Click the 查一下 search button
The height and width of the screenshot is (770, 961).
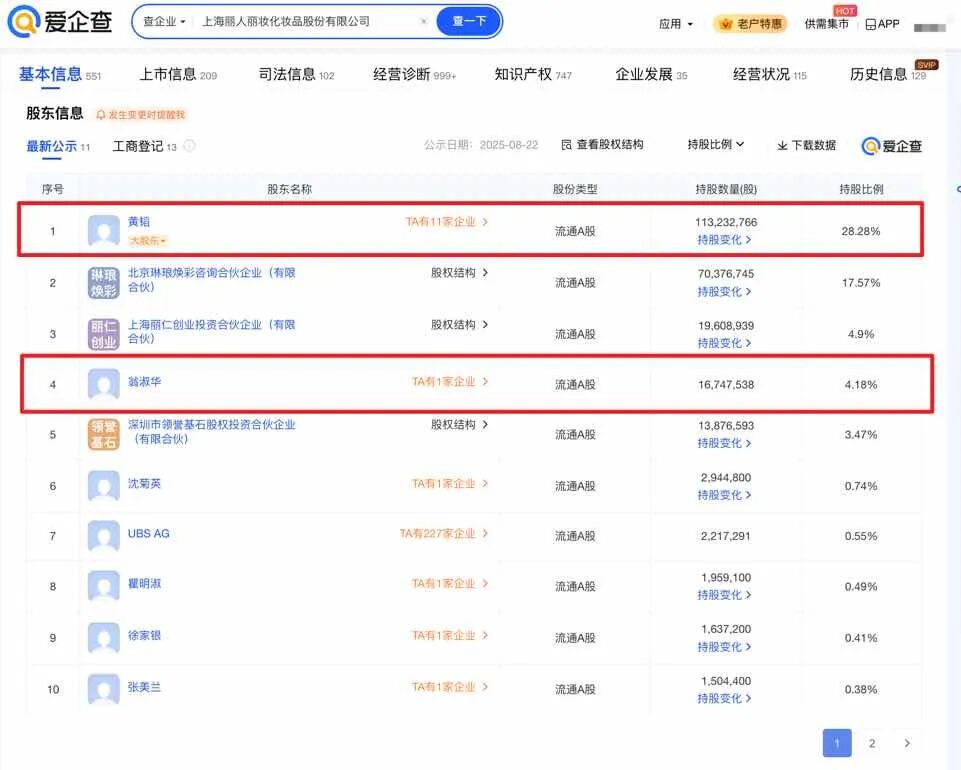click(x=467, y=21)
